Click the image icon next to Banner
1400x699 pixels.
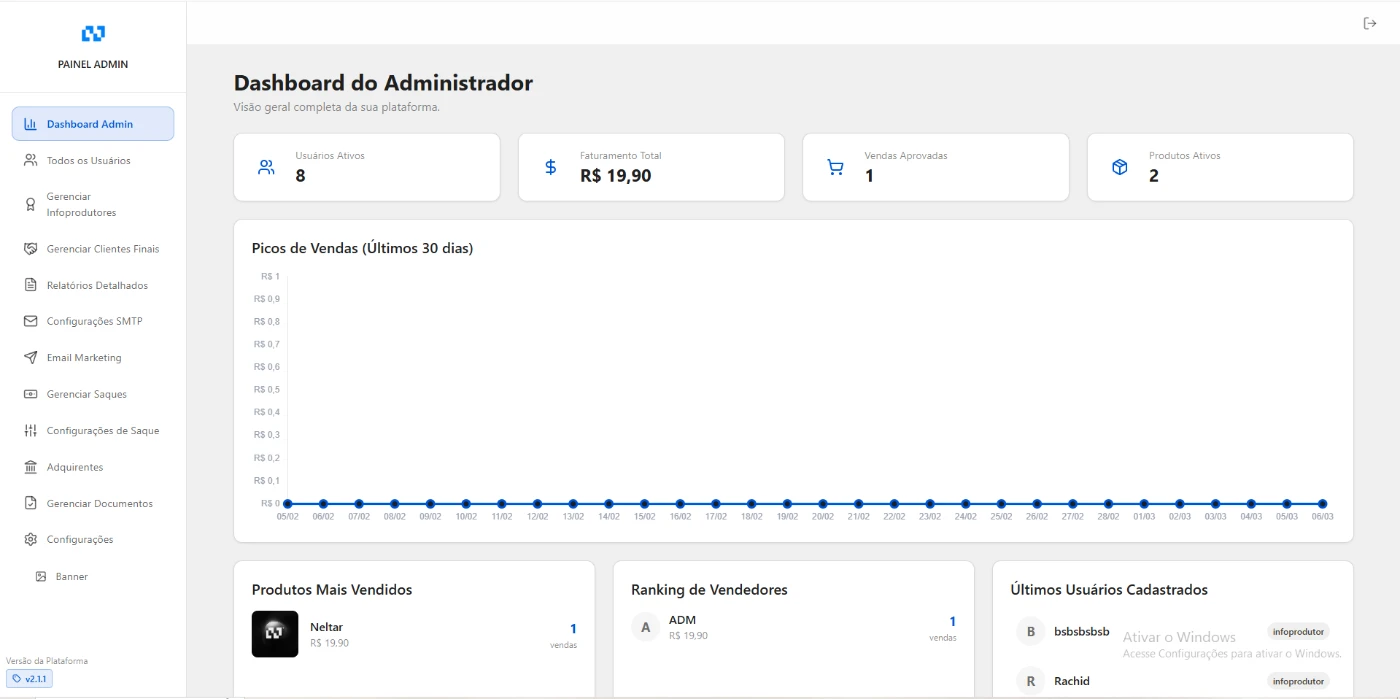[x=41, y=577]
